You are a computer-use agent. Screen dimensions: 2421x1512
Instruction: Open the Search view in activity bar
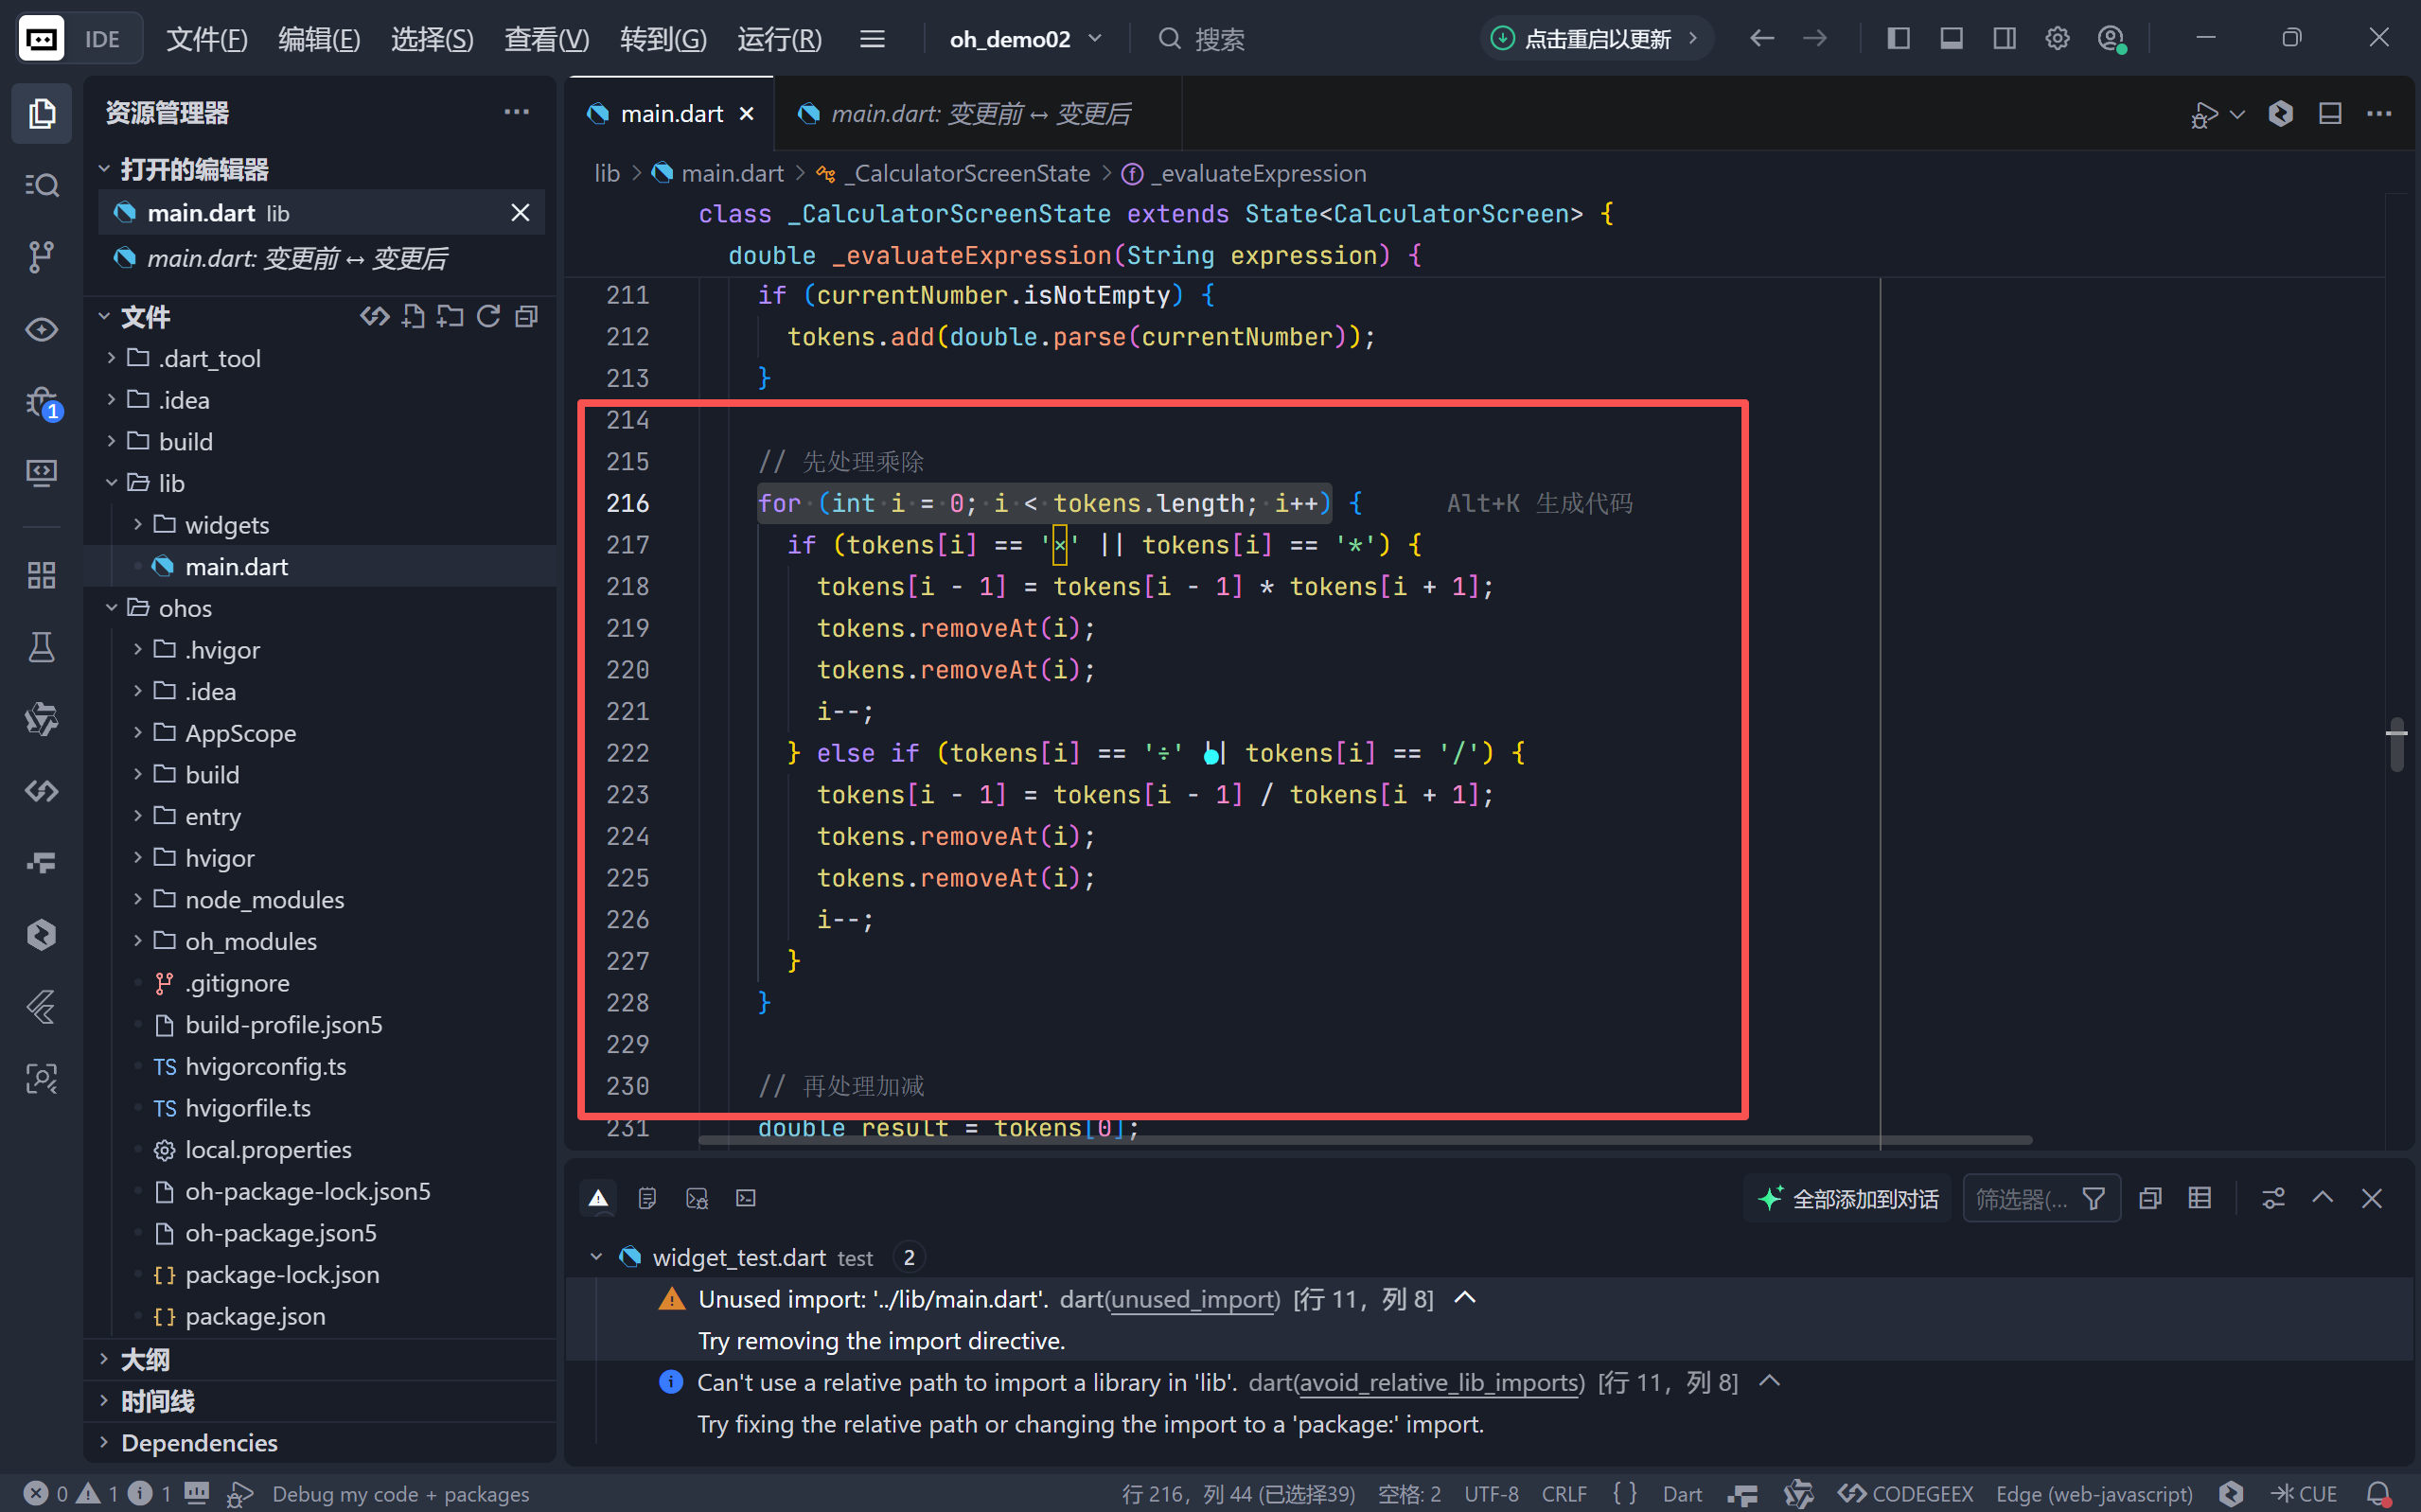pos(41,185)
